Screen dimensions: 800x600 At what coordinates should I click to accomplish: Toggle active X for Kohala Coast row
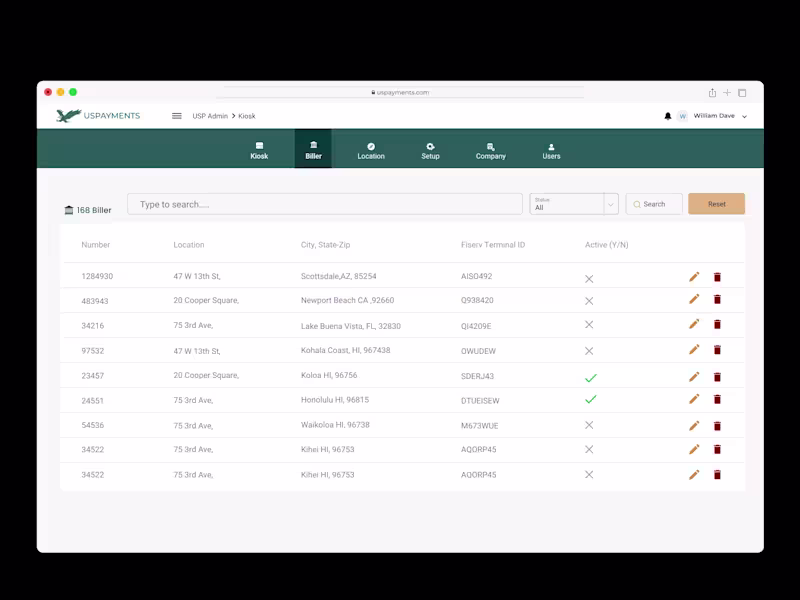[x=589, y=351]
